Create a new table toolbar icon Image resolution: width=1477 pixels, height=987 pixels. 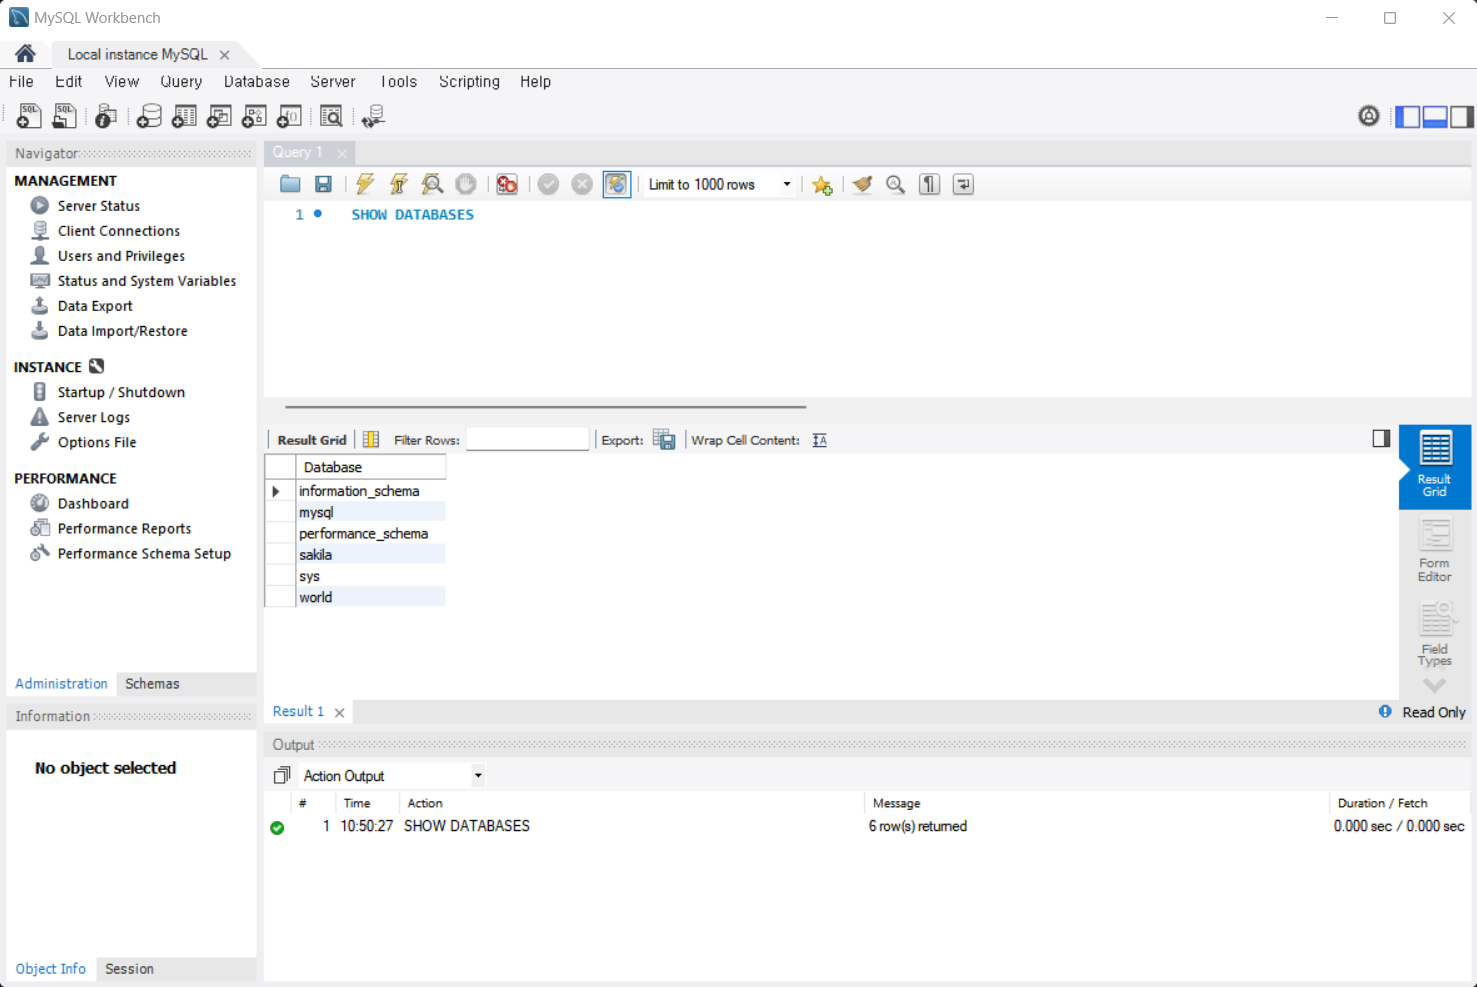[x=184, y=116]
